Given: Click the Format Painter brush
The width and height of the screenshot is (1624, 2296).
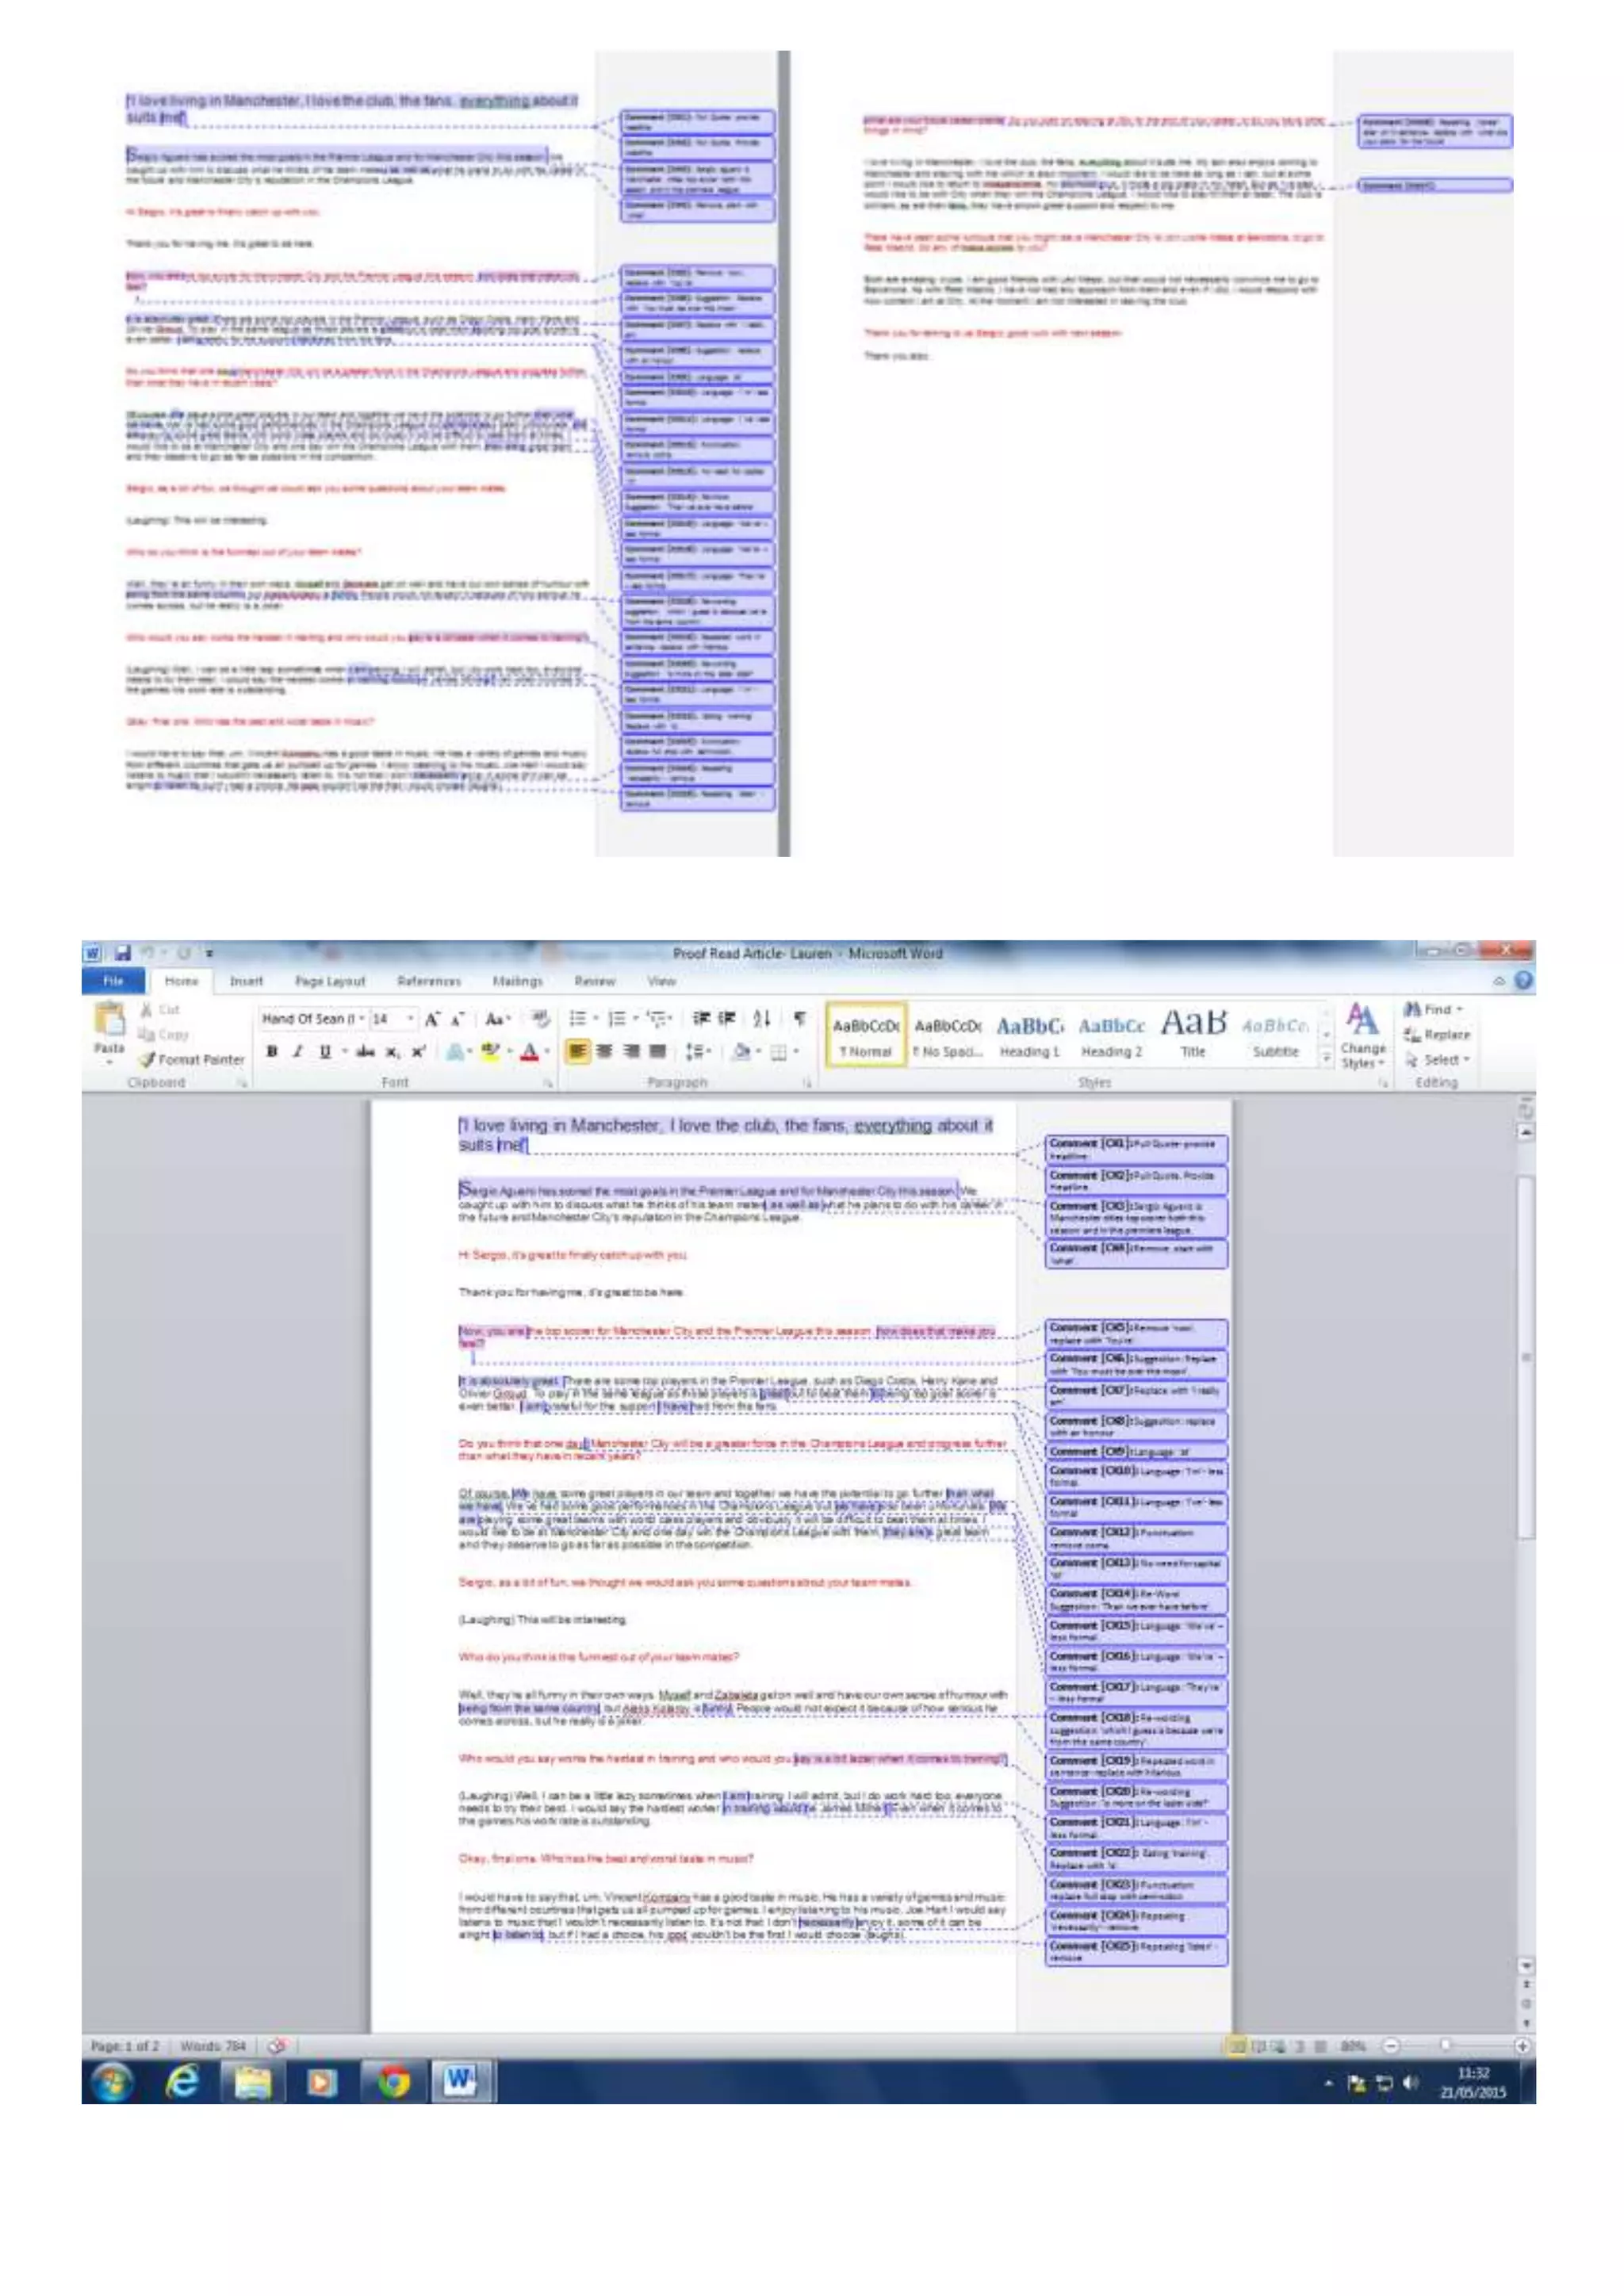Looking at the screenshot, I should point(148,1060).
